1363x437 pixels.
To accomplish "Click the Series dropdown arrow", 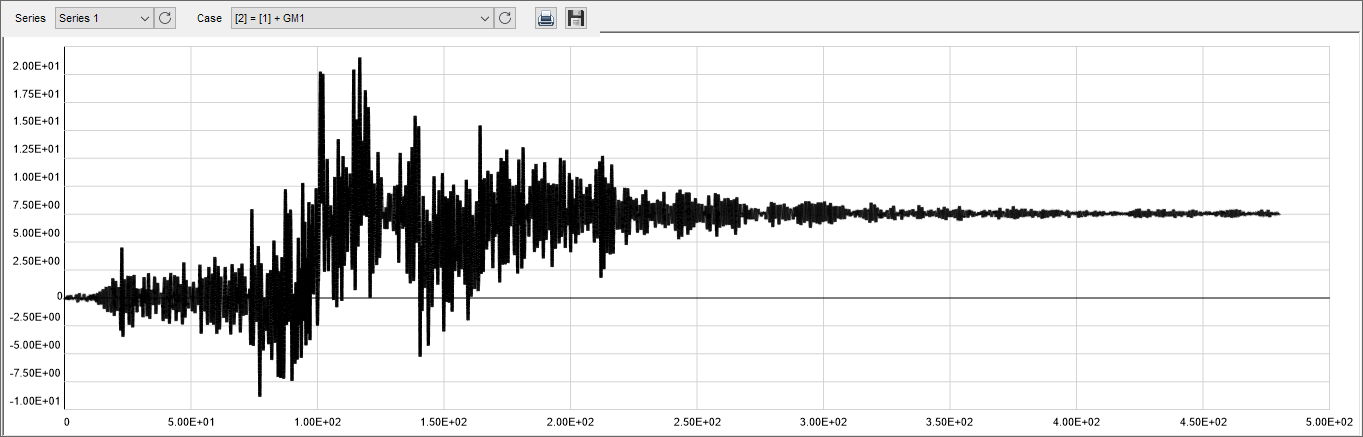I will [x=142, y=18].
